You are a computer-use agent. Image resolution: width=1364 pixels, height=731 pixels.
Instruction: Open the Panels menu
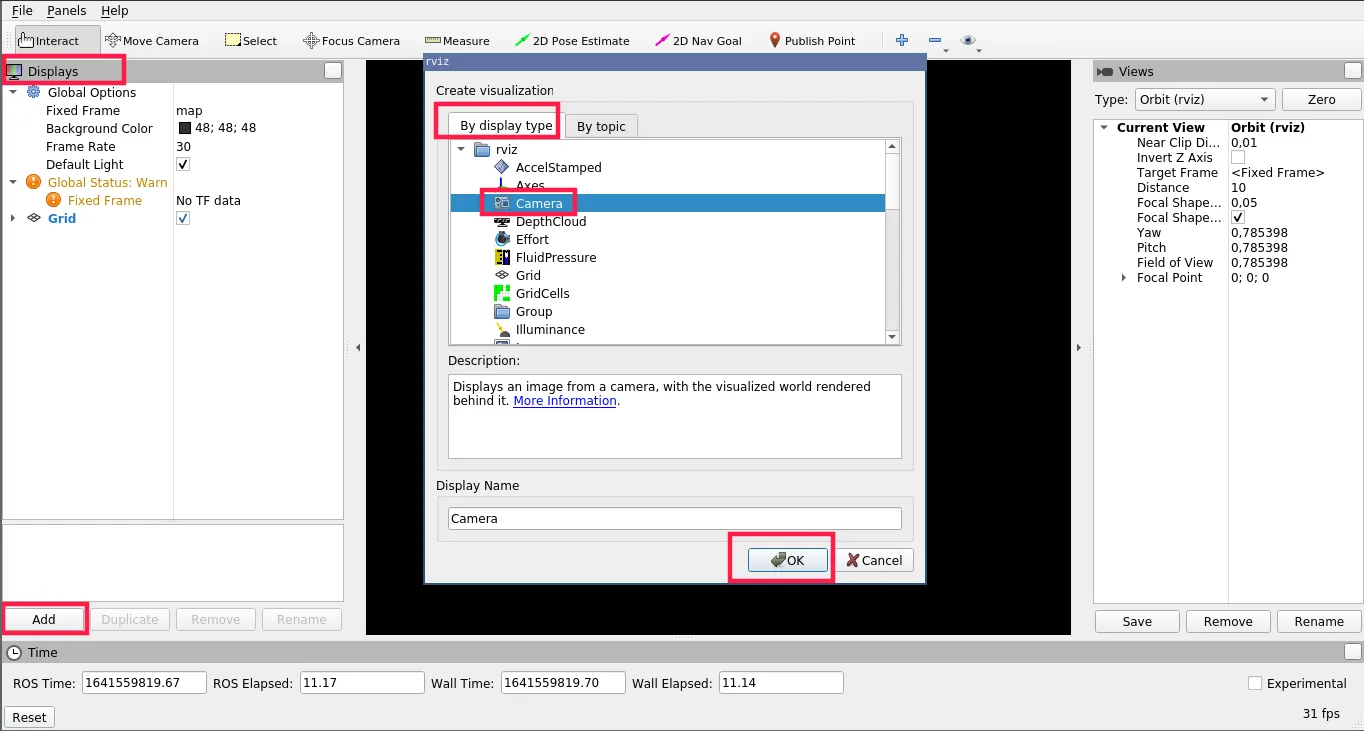pyautogui.click(x=67, y=11)
